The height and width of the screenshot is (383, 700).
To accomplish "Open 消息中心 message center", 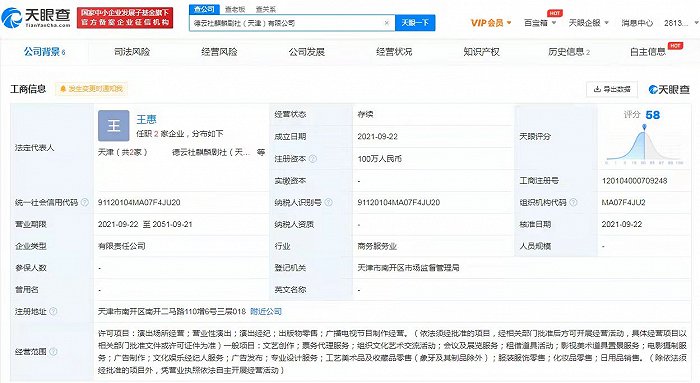I will 637,23.
